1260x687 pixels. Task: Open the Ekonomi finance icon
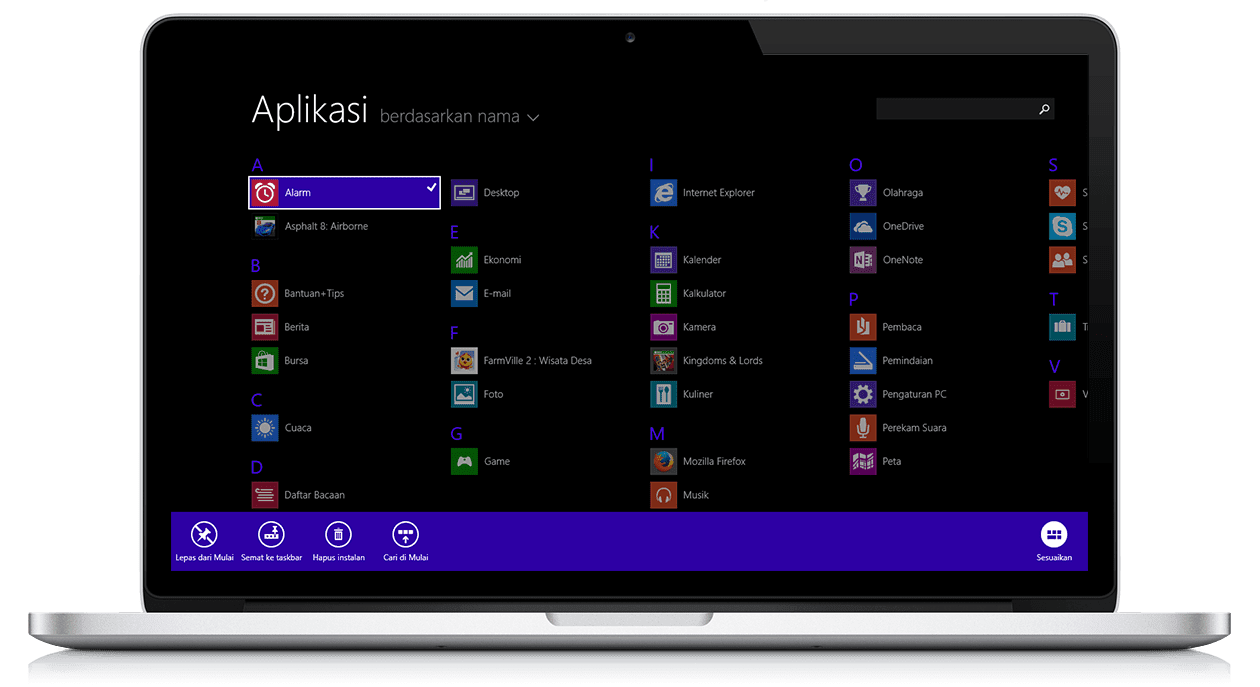[464, 259]
